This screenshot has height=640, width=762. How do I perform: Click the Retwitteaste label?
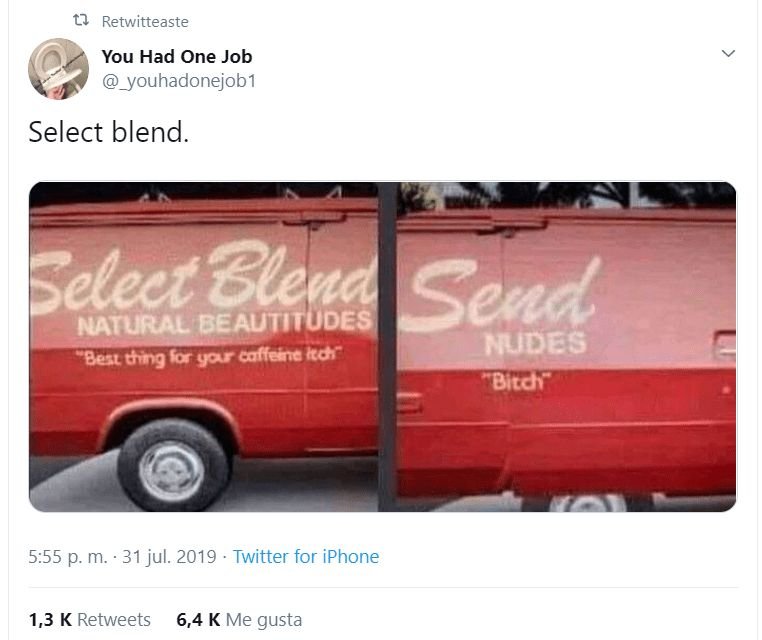pyautogui.click(x=145, y=21)
